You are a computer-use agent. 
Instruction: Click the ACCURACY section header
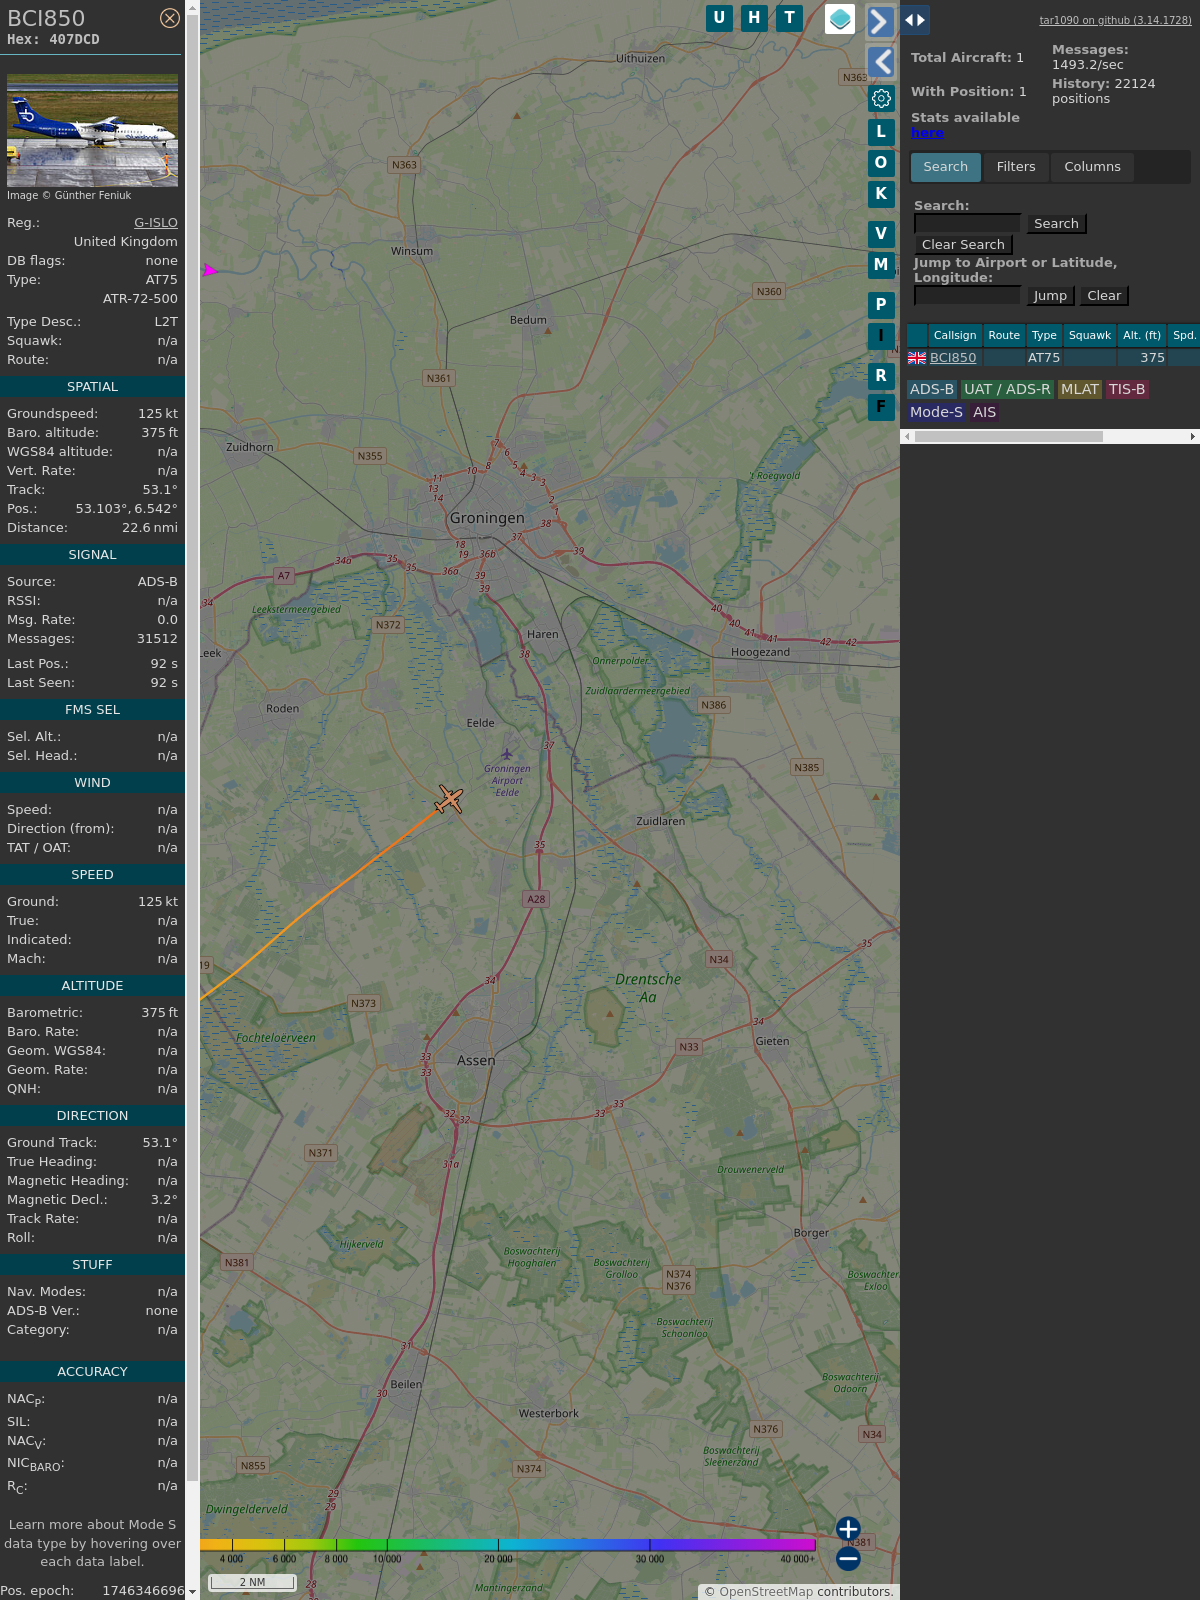(x=92, y=1372)
